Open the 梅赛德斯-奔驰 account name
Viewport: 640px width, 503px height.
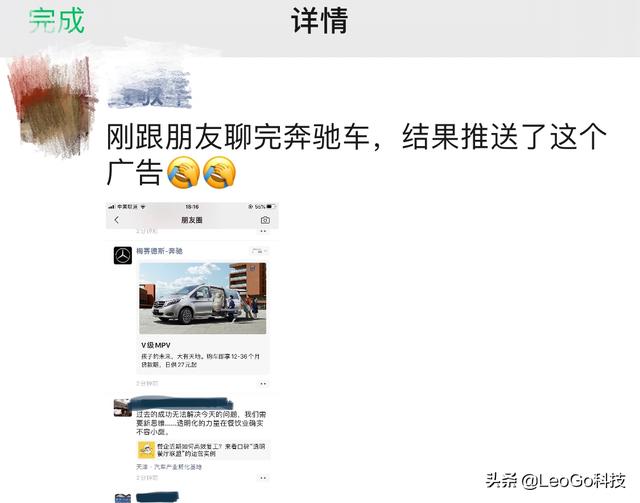pyautogui.click(x=159, y=251)
